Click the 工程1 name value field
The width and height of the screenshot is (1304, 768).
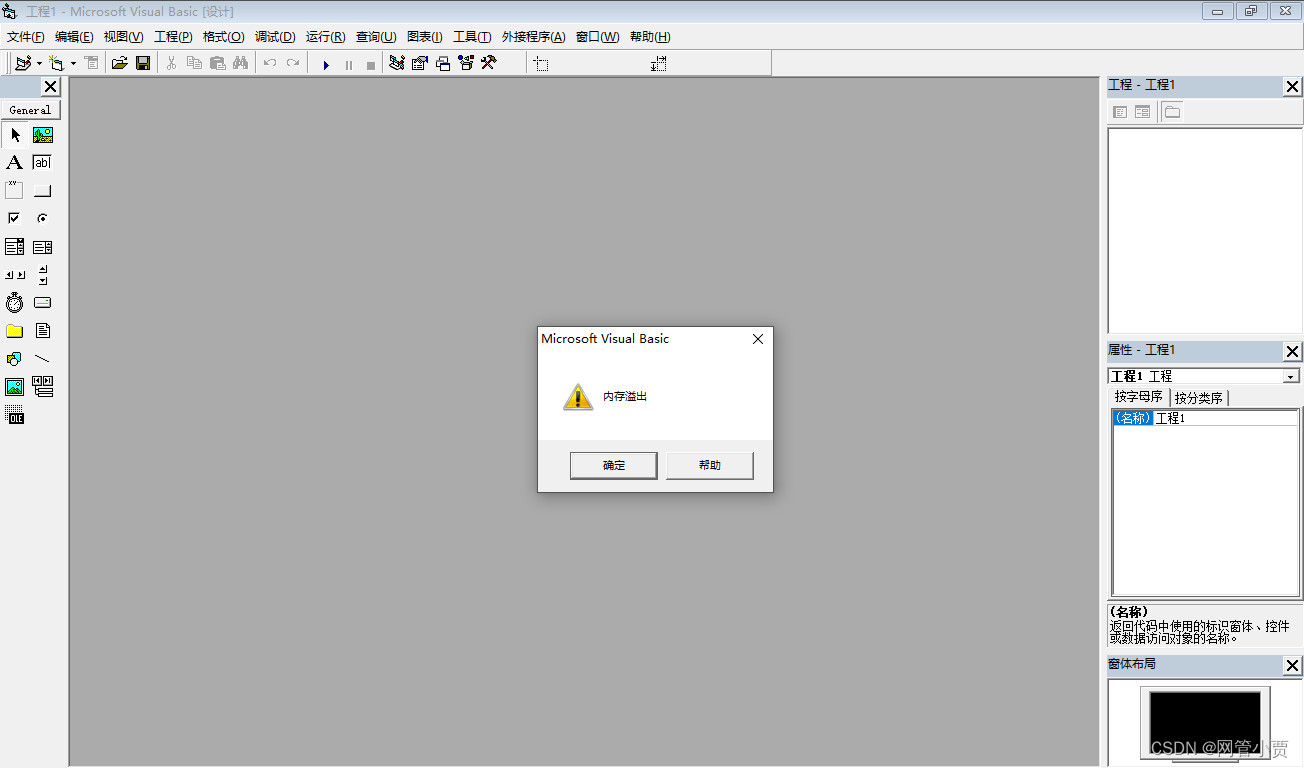(1226, 419)
